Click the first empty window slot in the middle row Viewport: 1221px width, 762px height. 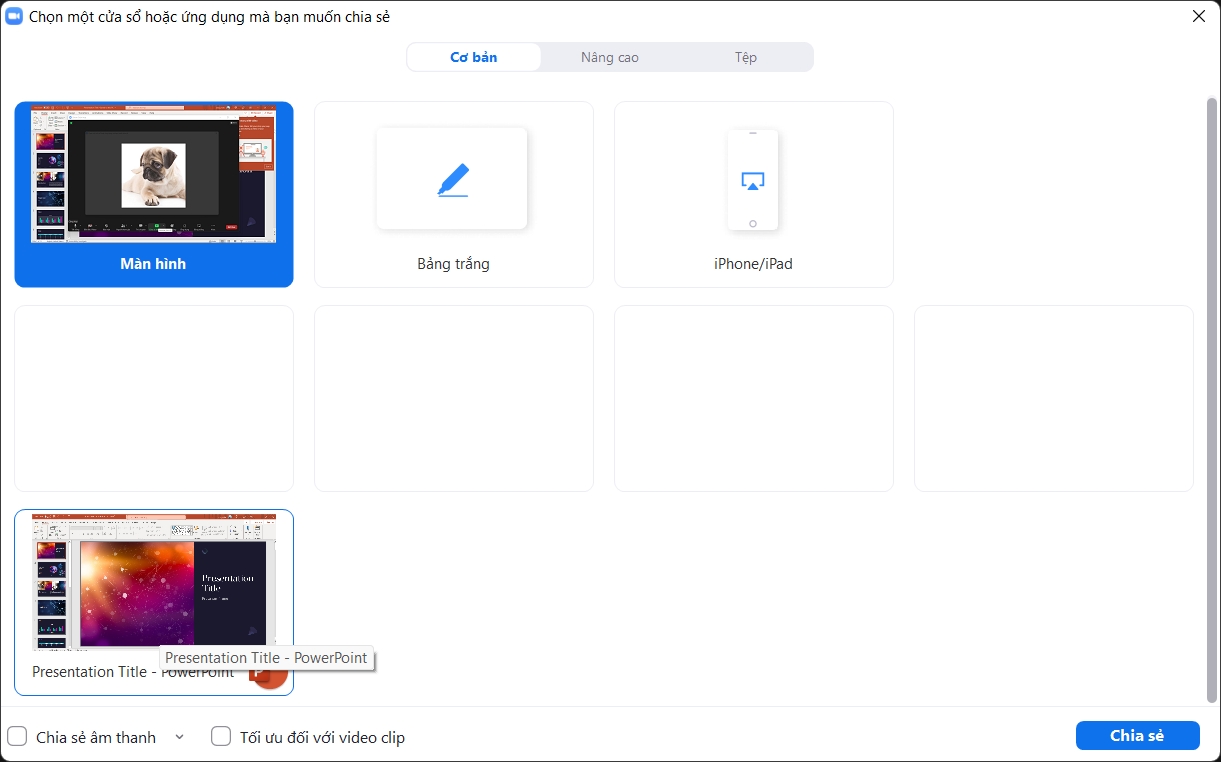[153, 398]
